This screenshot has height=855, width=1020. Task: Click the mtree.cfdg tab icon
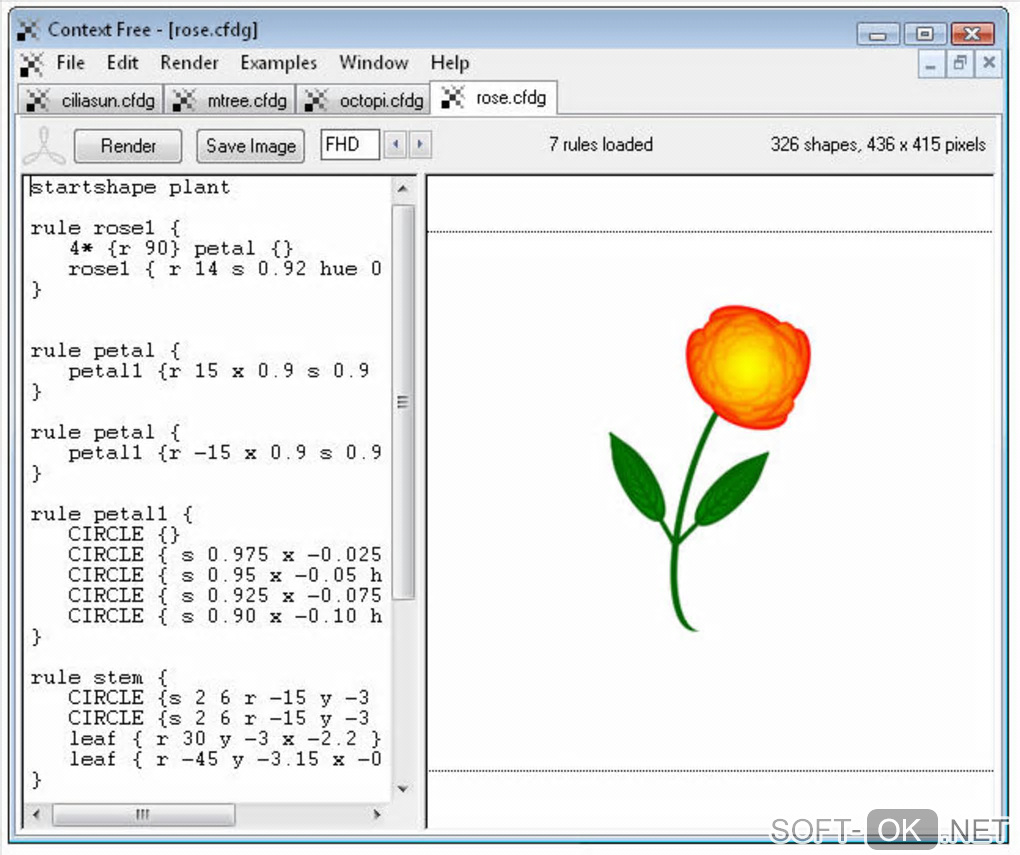(183, 100)
